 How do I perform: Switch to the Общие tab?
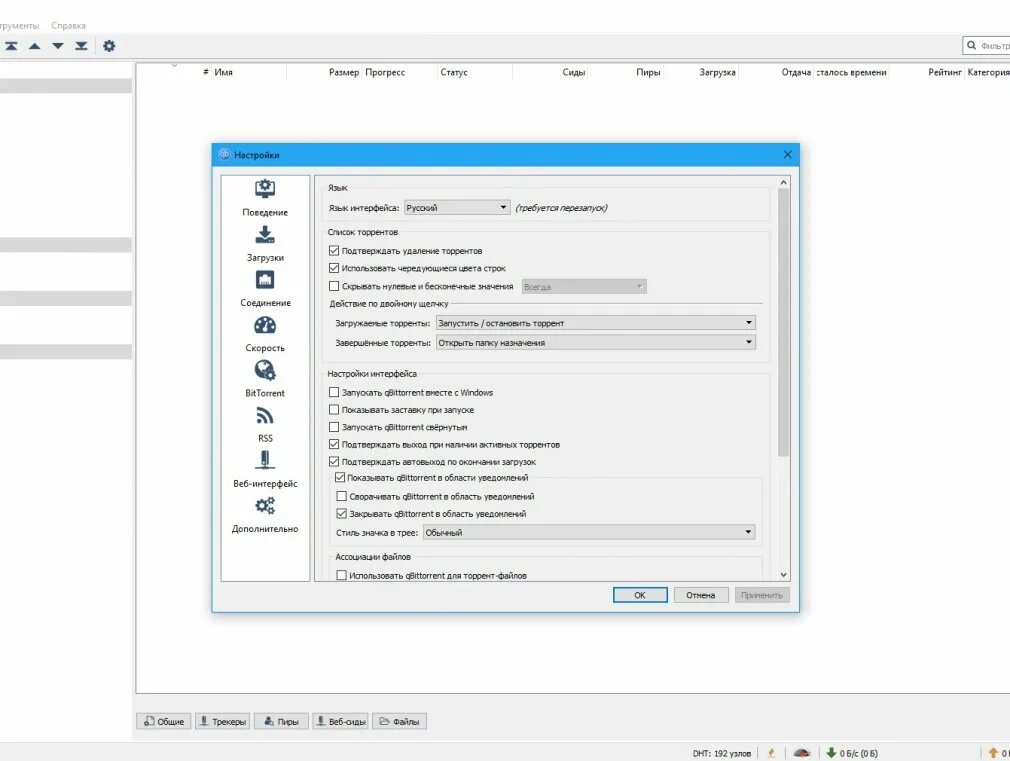click(164, 721)
